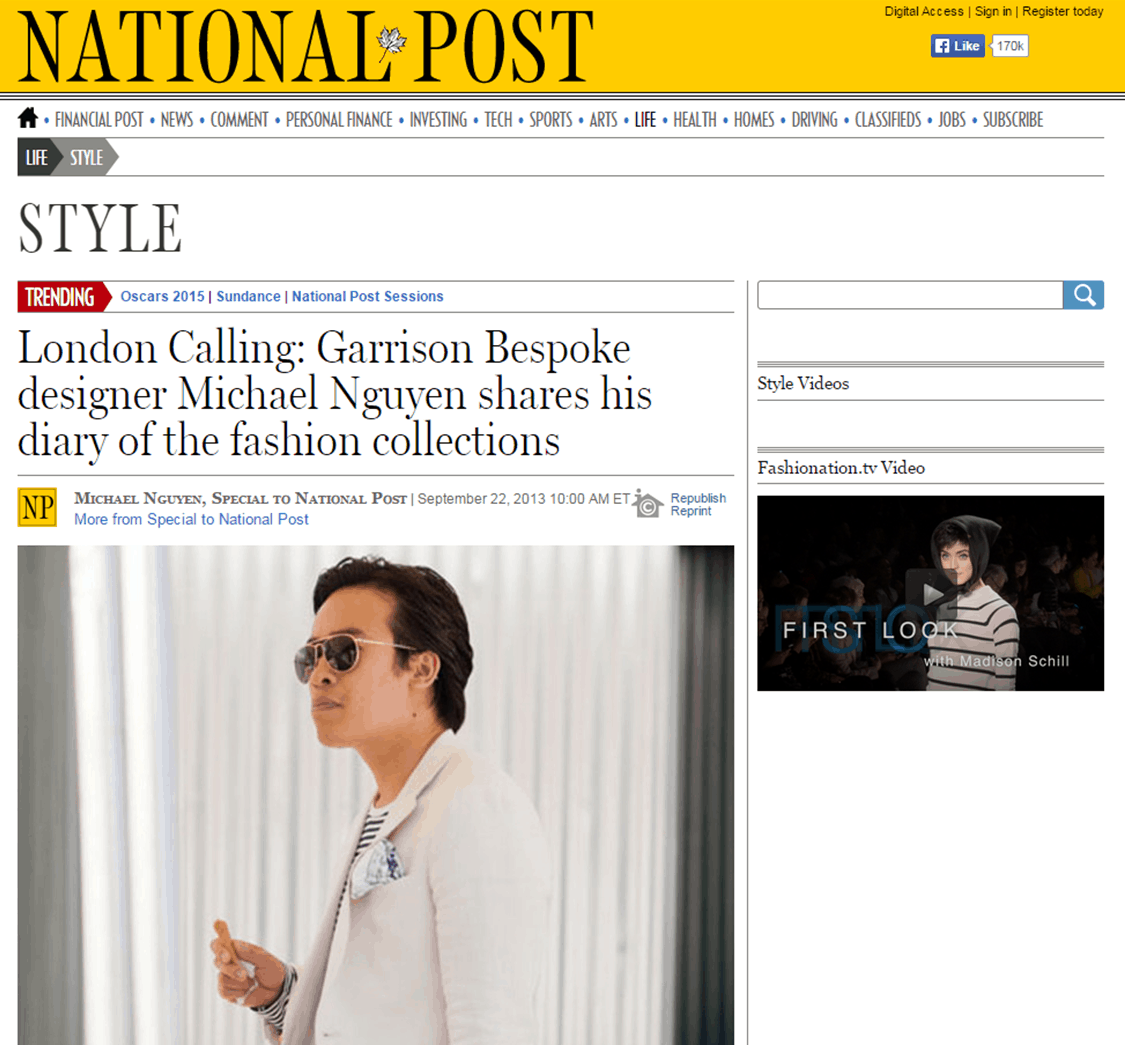The width and height of the screenshot is (1125, 1045).
Task: Click the Style Videos heading
Action: click(803, 383)
